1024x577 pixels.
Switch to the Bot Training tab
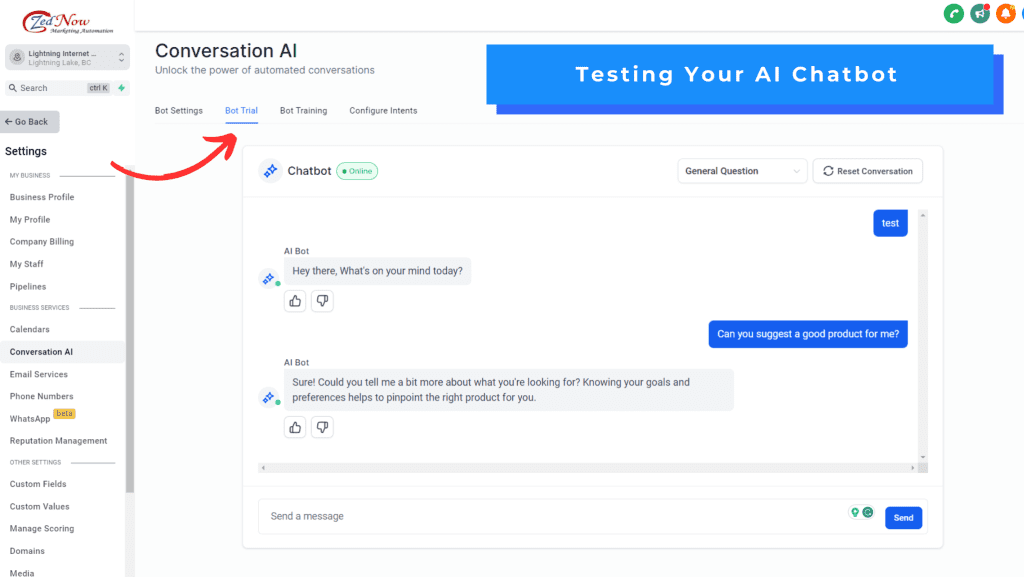(x=303, y=110)
